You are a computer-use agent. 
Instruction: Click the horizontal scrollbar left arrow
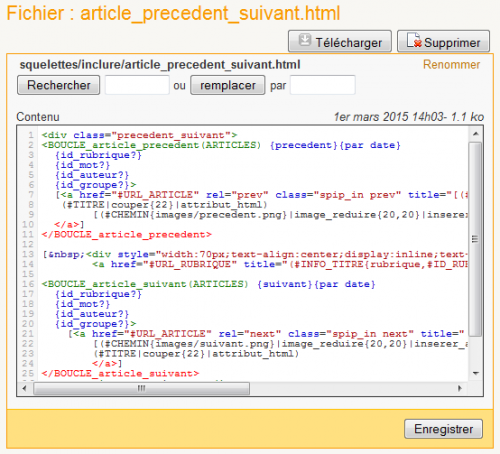pos(24,388)
